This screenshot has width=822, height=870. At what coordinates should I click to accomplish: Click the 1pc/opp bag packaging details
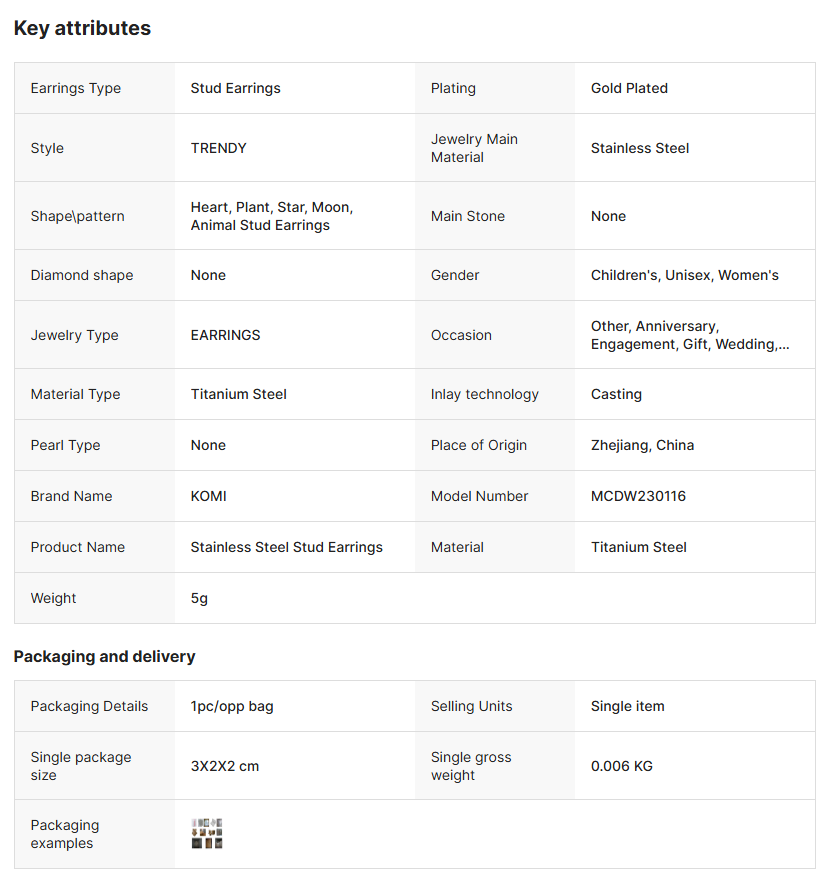[x=232, y=706]
